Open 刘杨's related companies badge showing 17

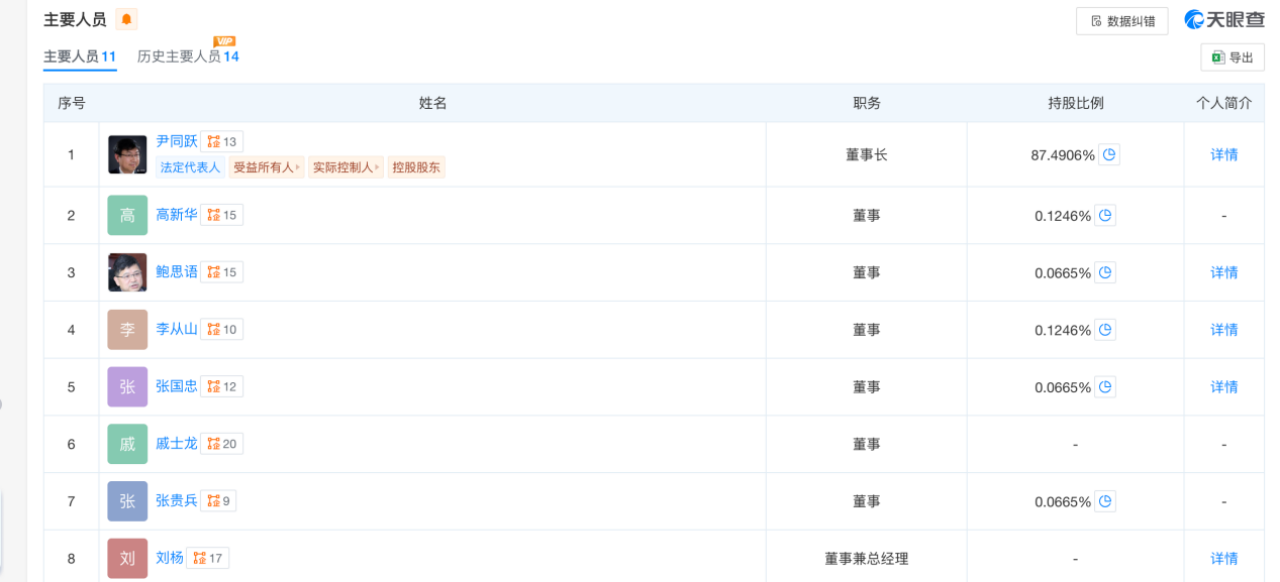207,558
